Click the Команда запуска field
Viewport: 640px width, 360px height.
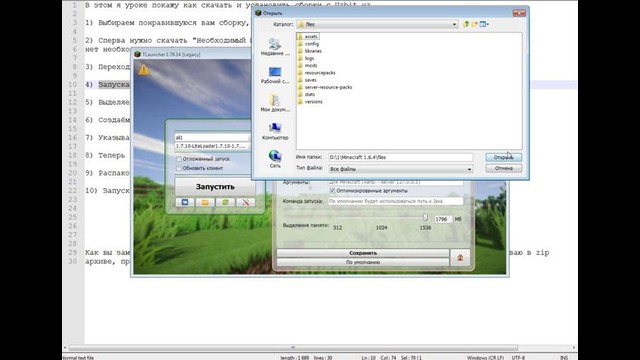pyautogui.click(x=396, y=201)
